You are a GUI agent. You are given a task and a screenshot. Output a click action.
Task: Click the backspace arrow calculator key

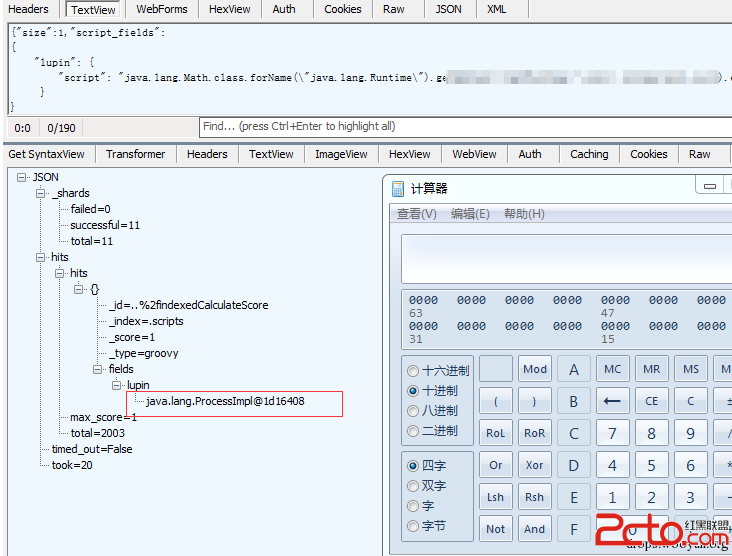[x=612, y=401]
